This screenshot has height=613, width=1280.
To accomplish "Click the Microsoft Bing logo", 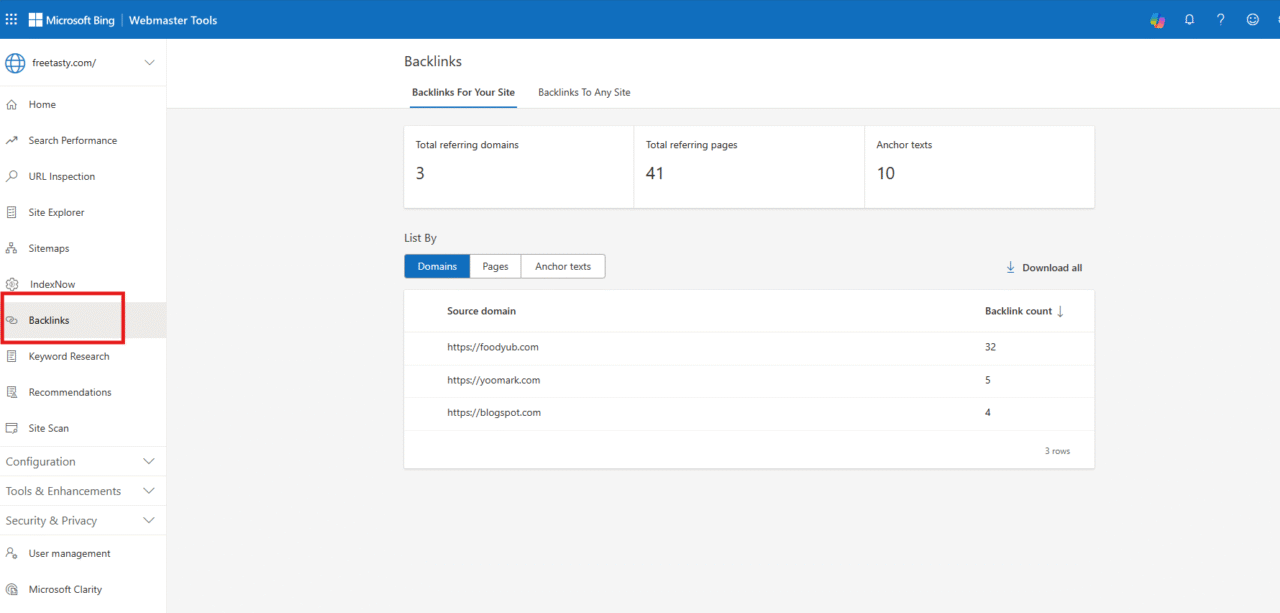I will 71,20.
